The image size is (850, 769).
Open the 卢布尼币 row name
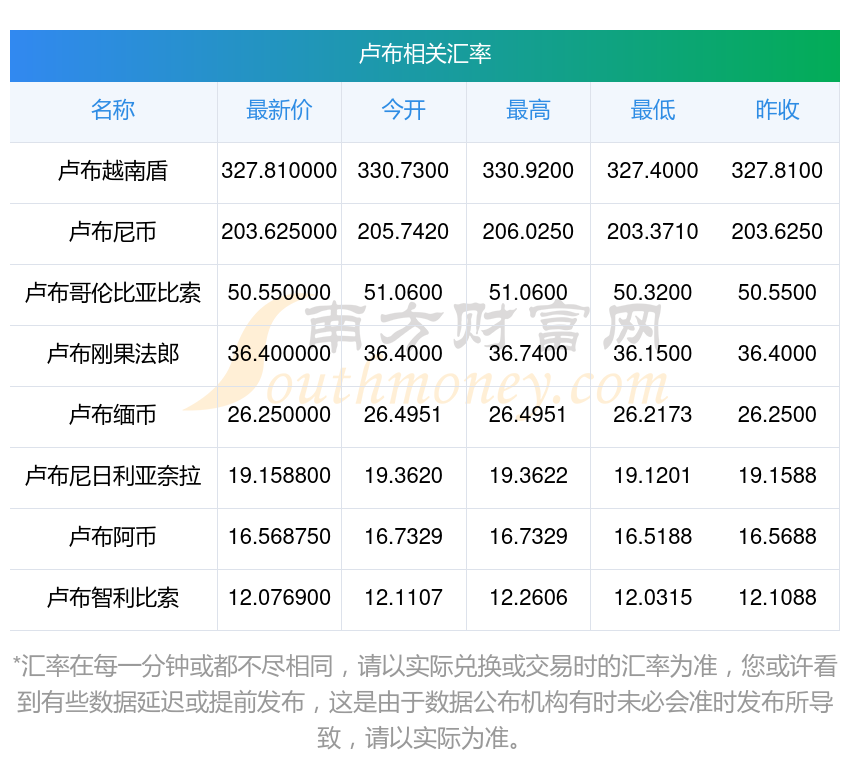[113, 232]
